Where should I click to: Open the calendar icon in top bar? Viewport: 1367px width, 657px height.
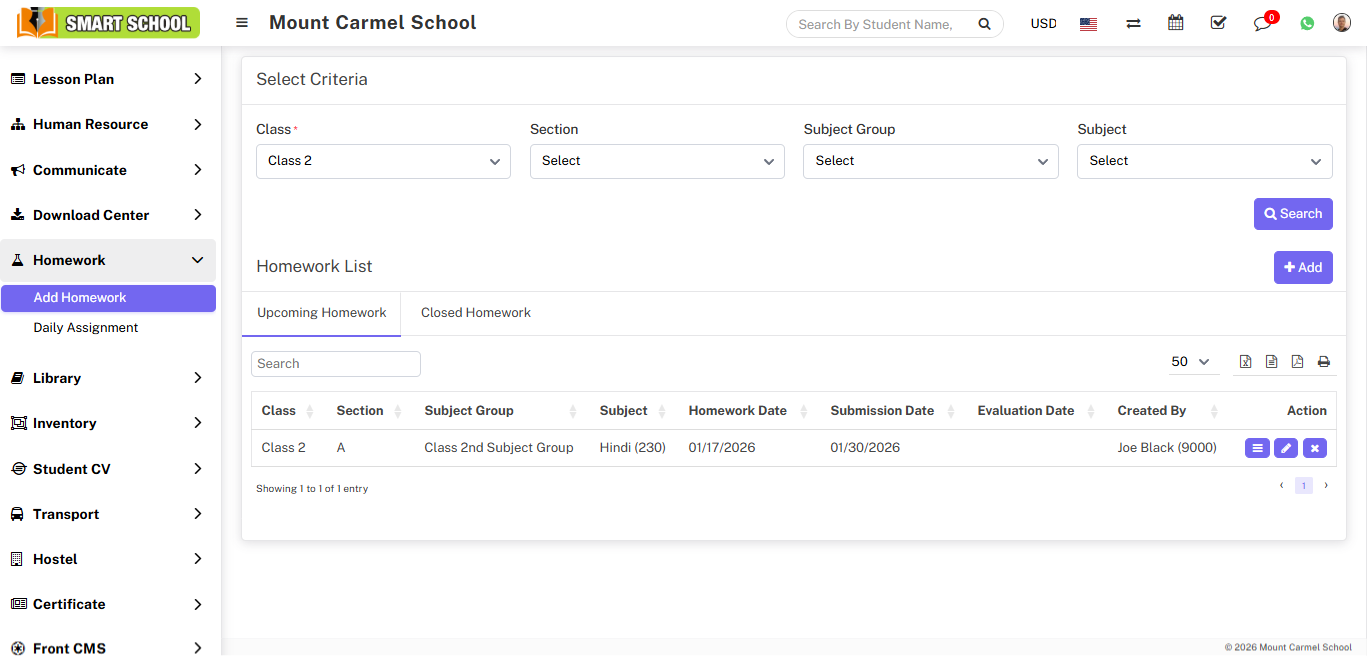[1176, 23]
